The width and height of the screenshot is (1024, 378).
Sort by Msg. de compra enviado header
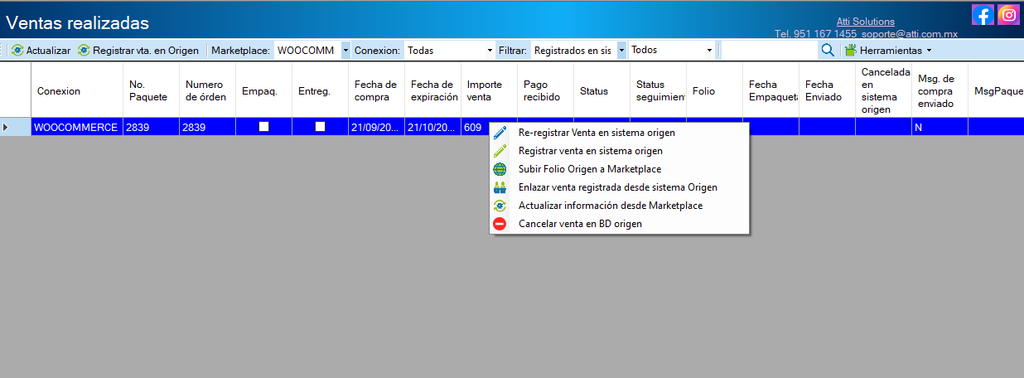pos(940,91)
